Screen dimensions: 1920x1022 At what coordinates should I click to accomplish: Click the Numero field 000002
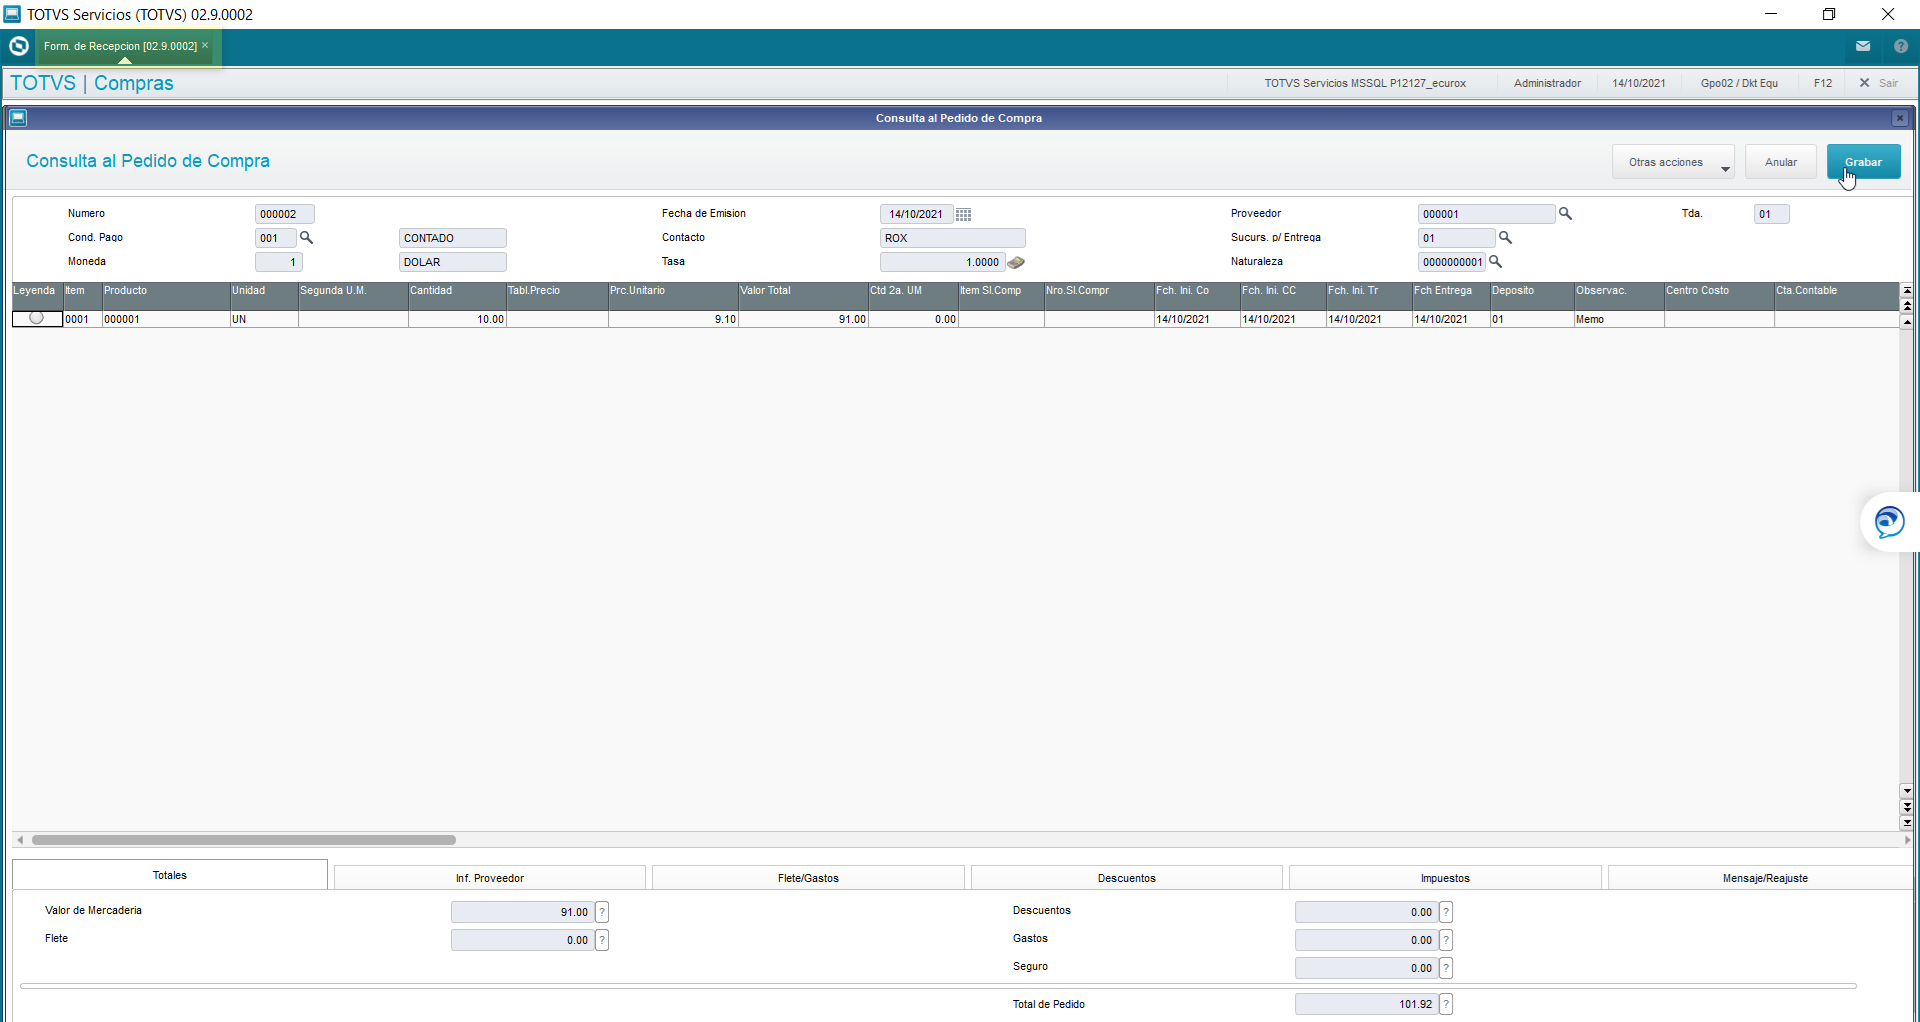[x=285, y=214]
